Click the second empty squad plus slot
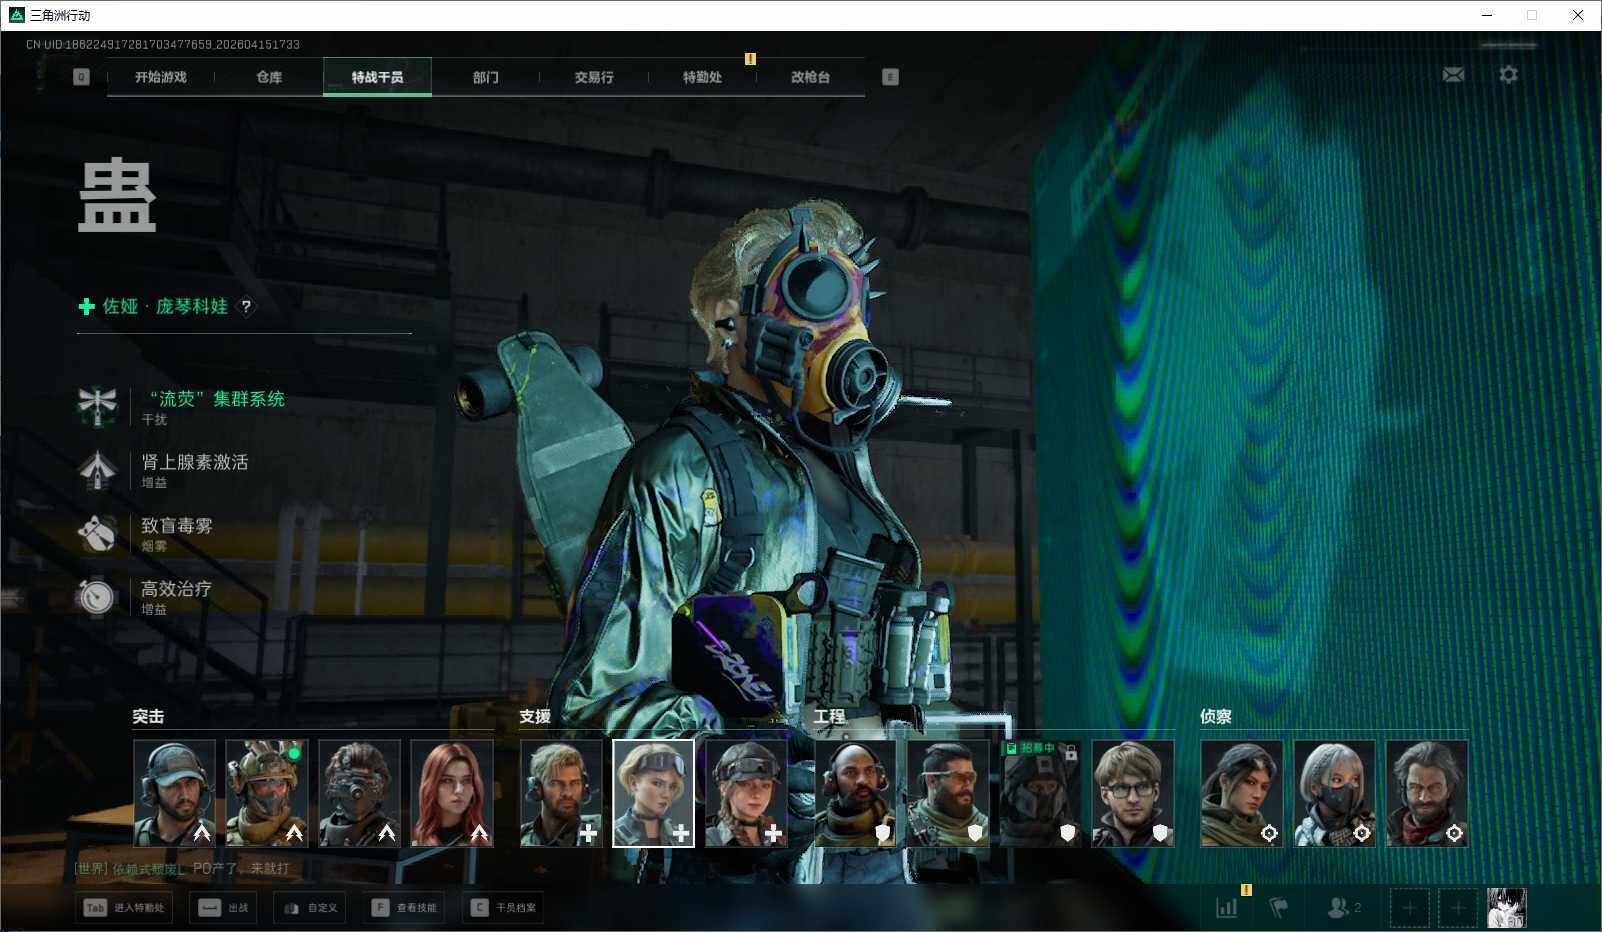The width and height of the screenshot is (1602, 932). pyautogui.click(x=1458, y=908)
